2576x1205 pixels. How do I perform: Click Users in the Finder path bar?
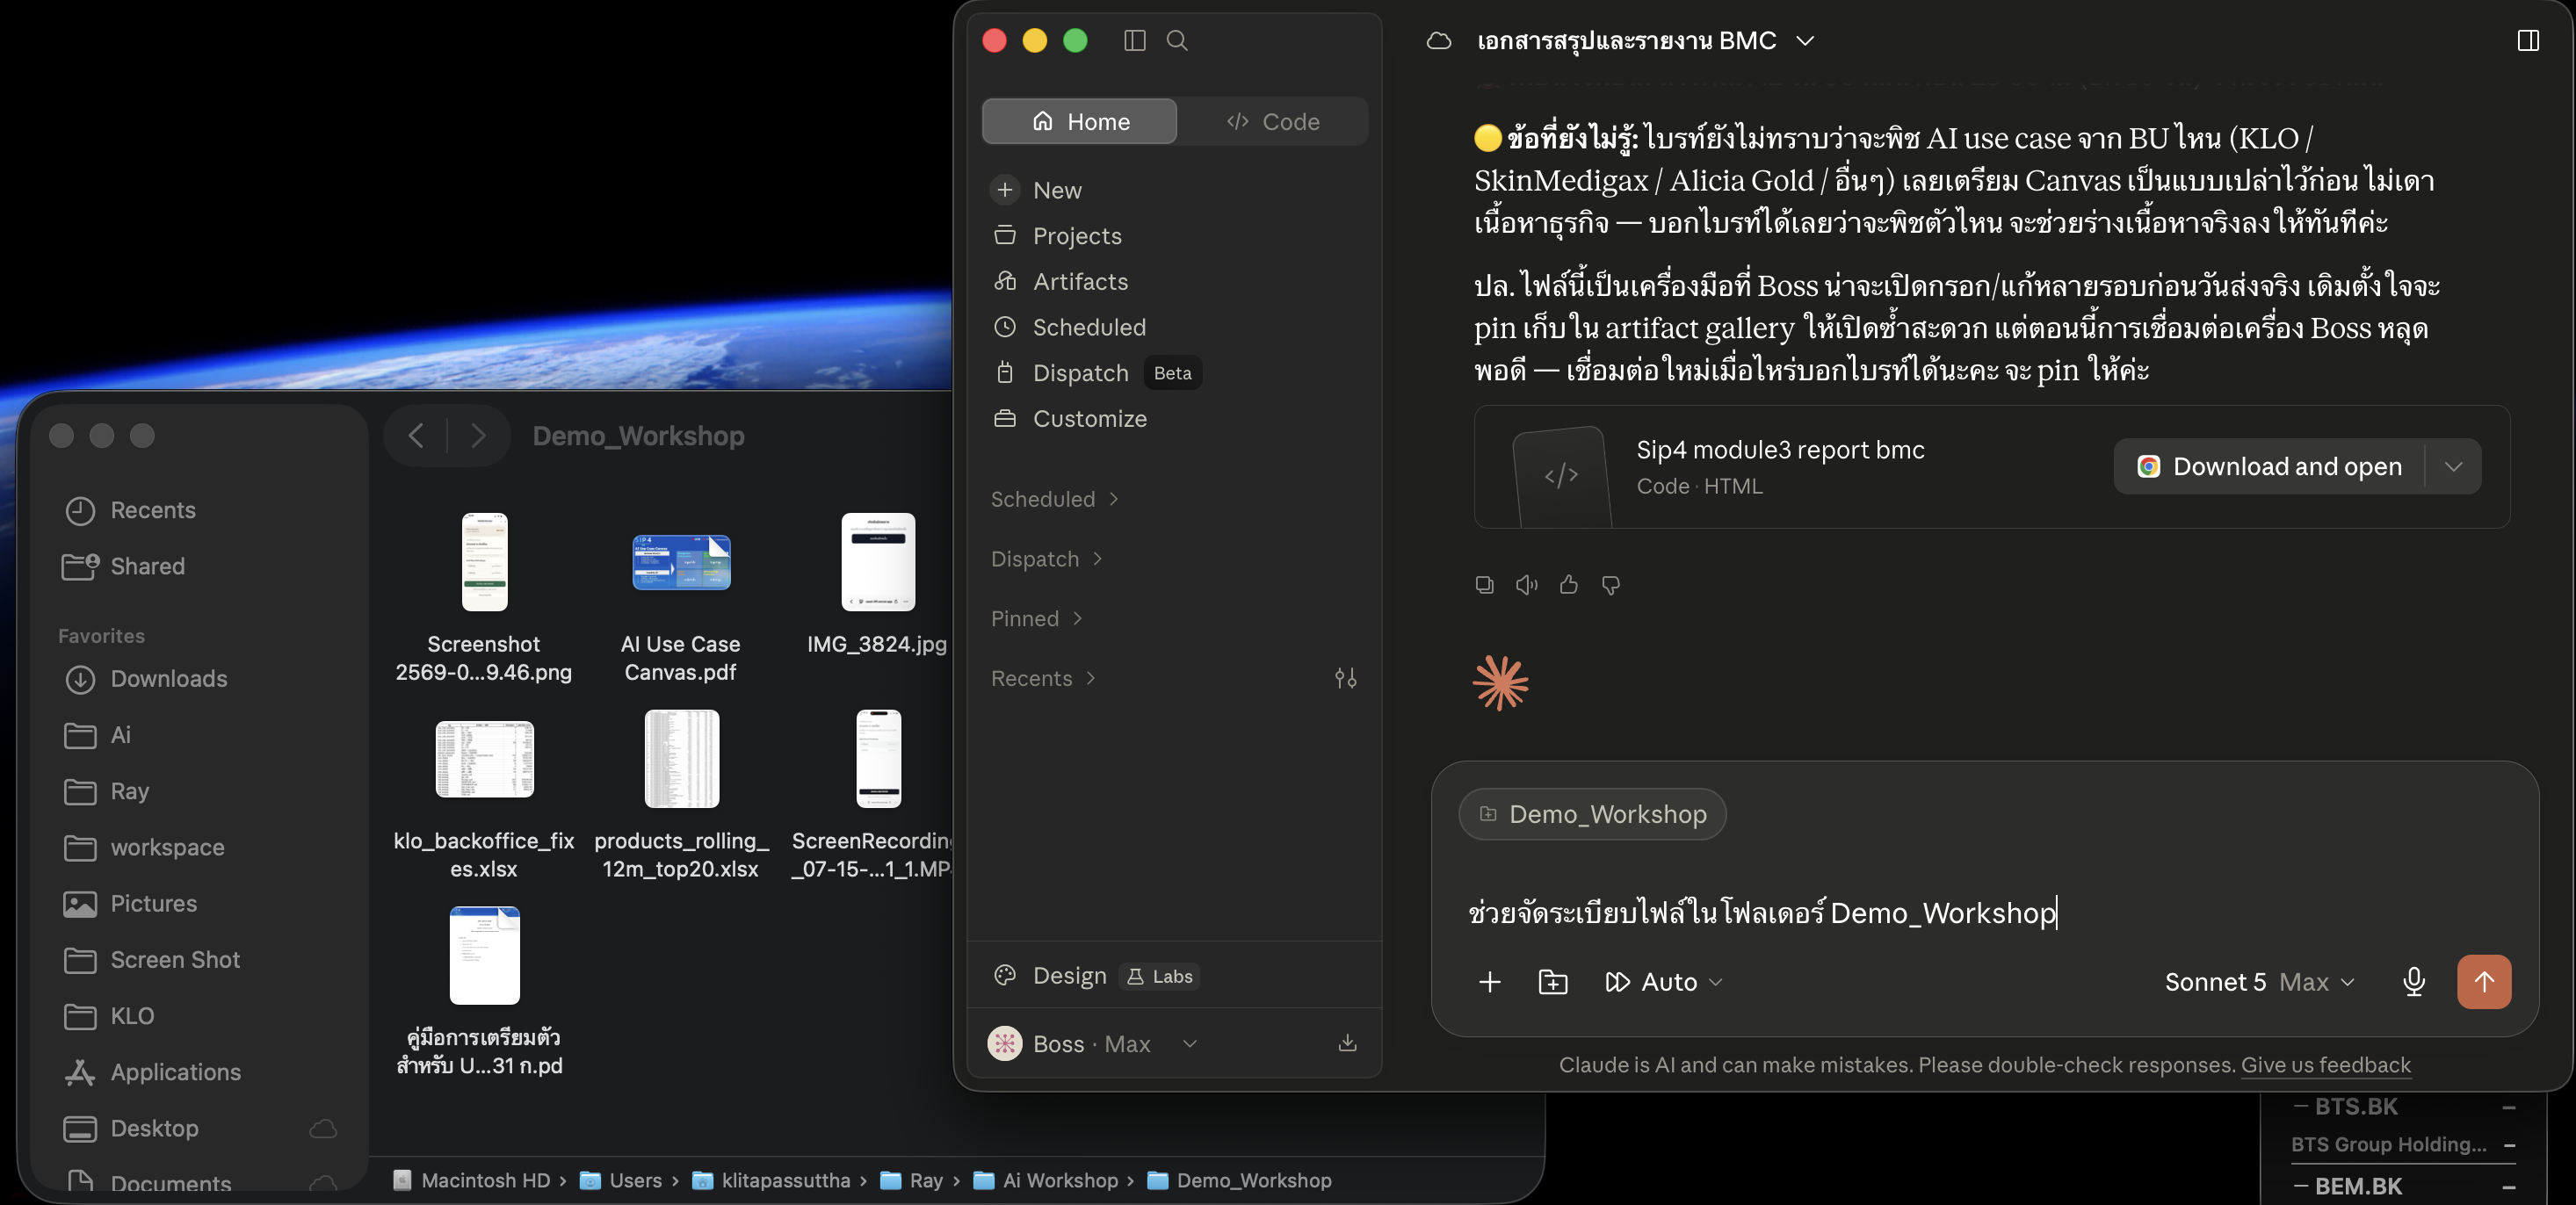click(x=622, y=1180)
